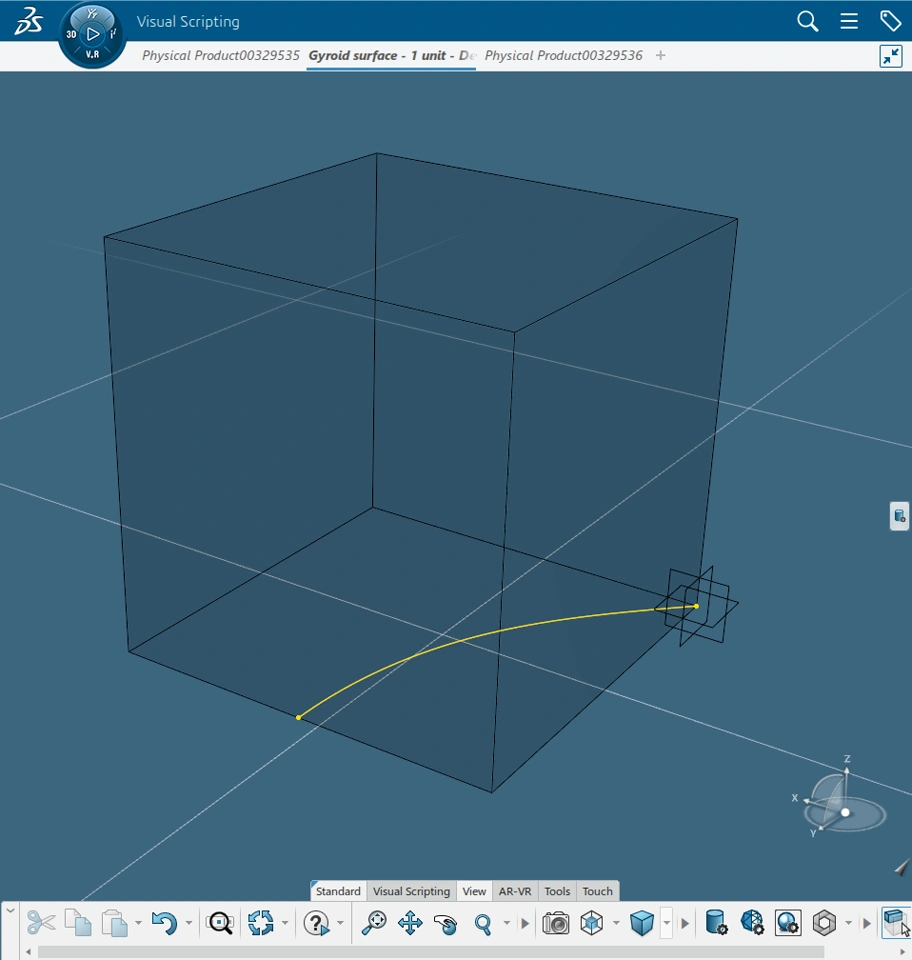Expand the Paste options dropdown arrow
The width and height of the screenshot is (912, 960).
(138, 923)
